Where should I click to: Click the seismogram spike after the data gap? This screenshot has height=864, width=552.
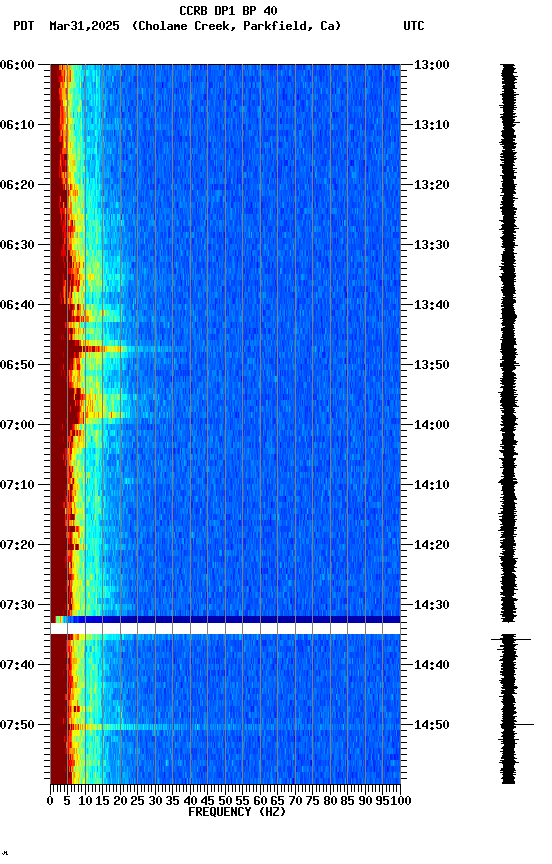coord(511,639)
